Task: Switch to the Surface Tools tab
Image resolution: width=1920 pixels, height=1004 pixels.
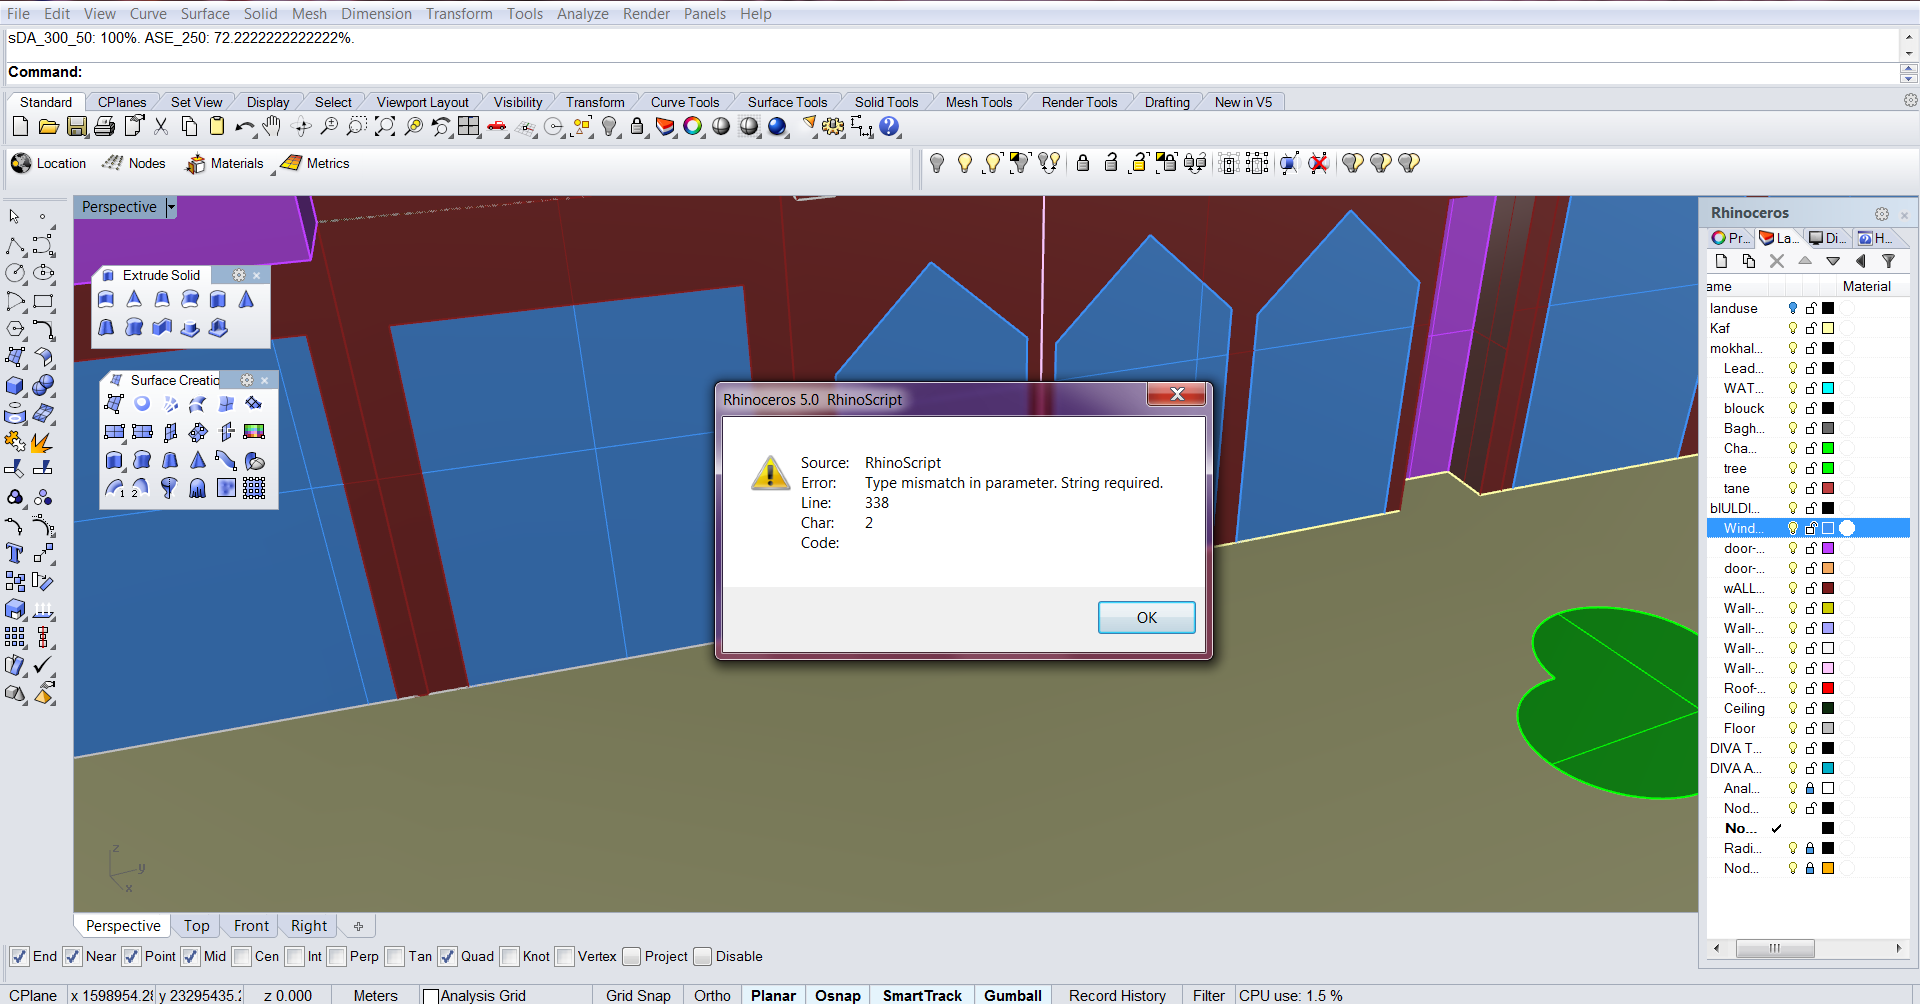Action: [787, 102]
